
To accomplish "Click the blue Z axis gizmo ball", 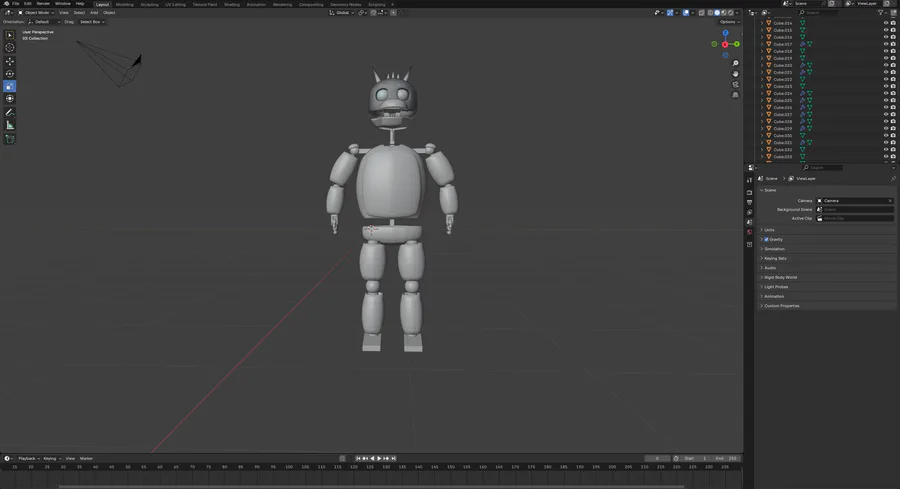I will (726, 33).
